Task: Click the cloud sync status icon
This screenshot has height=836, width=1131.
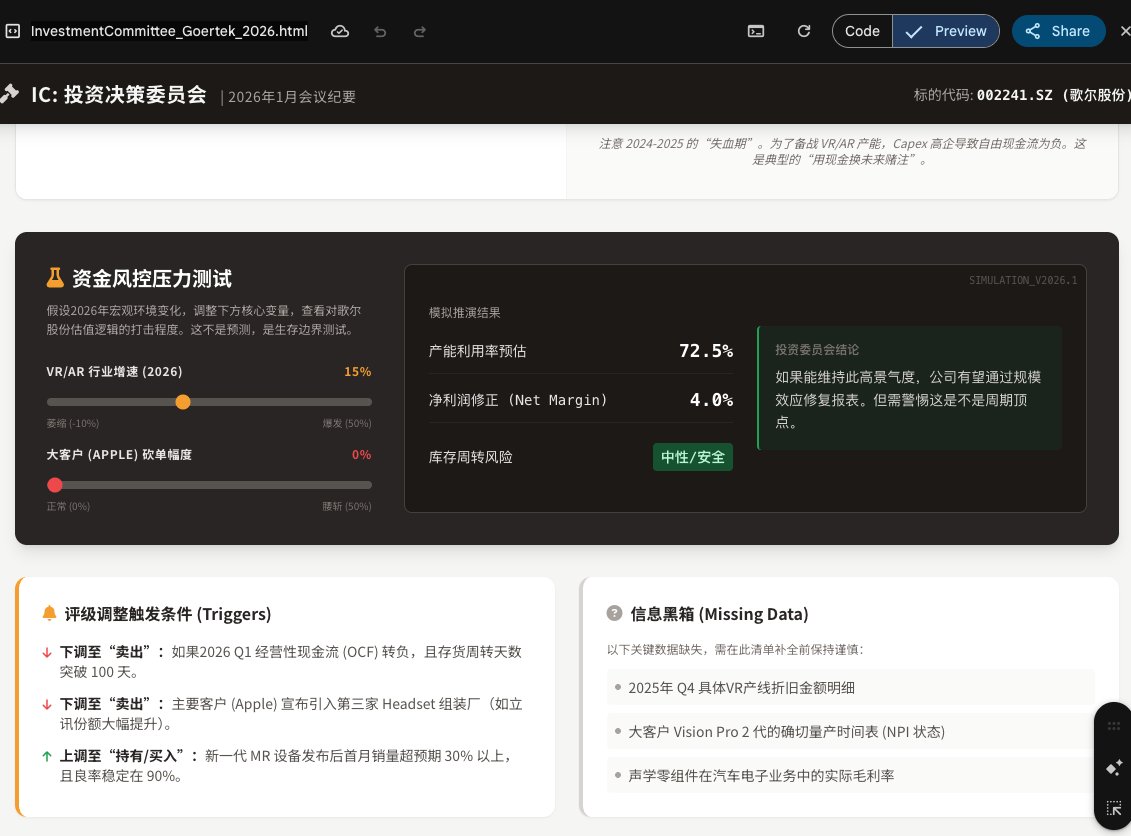Action: click(340, 31)
